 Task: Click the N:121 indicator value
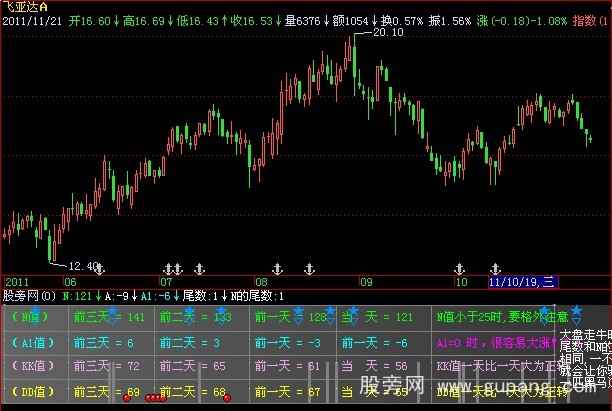(x=77, y=296)
